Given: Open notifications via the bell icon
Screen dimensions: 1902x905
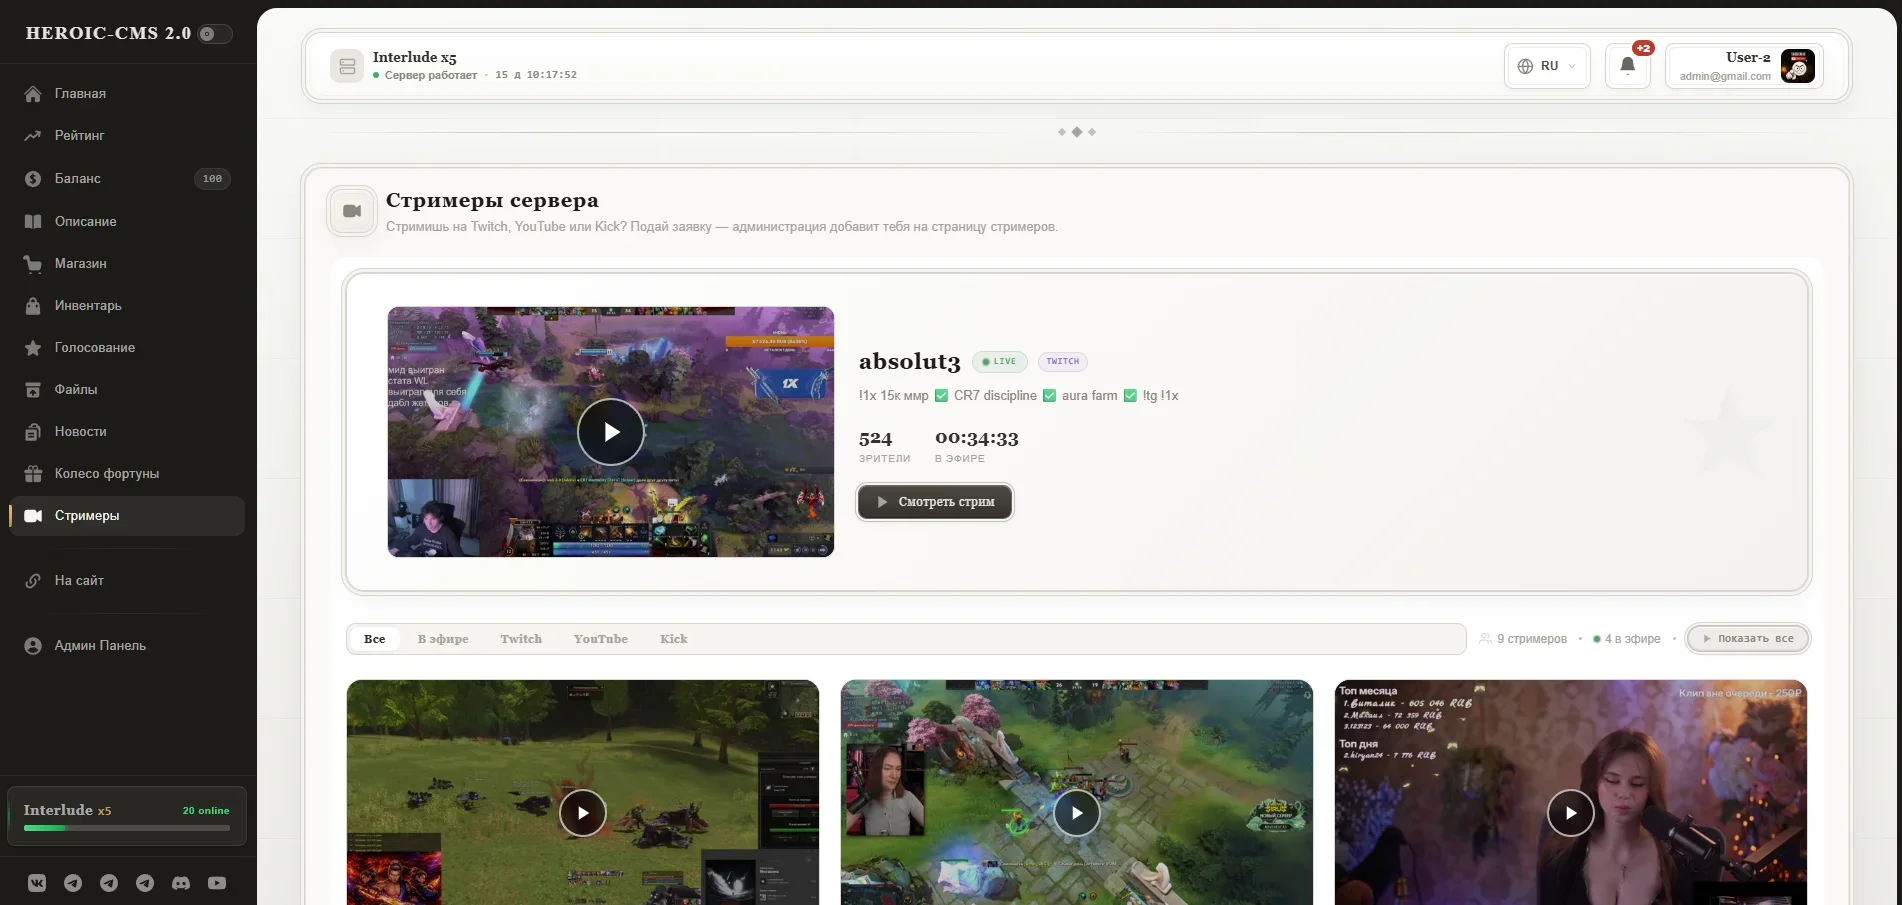Looking at the screenshot, I should (x=1627, y=66).
